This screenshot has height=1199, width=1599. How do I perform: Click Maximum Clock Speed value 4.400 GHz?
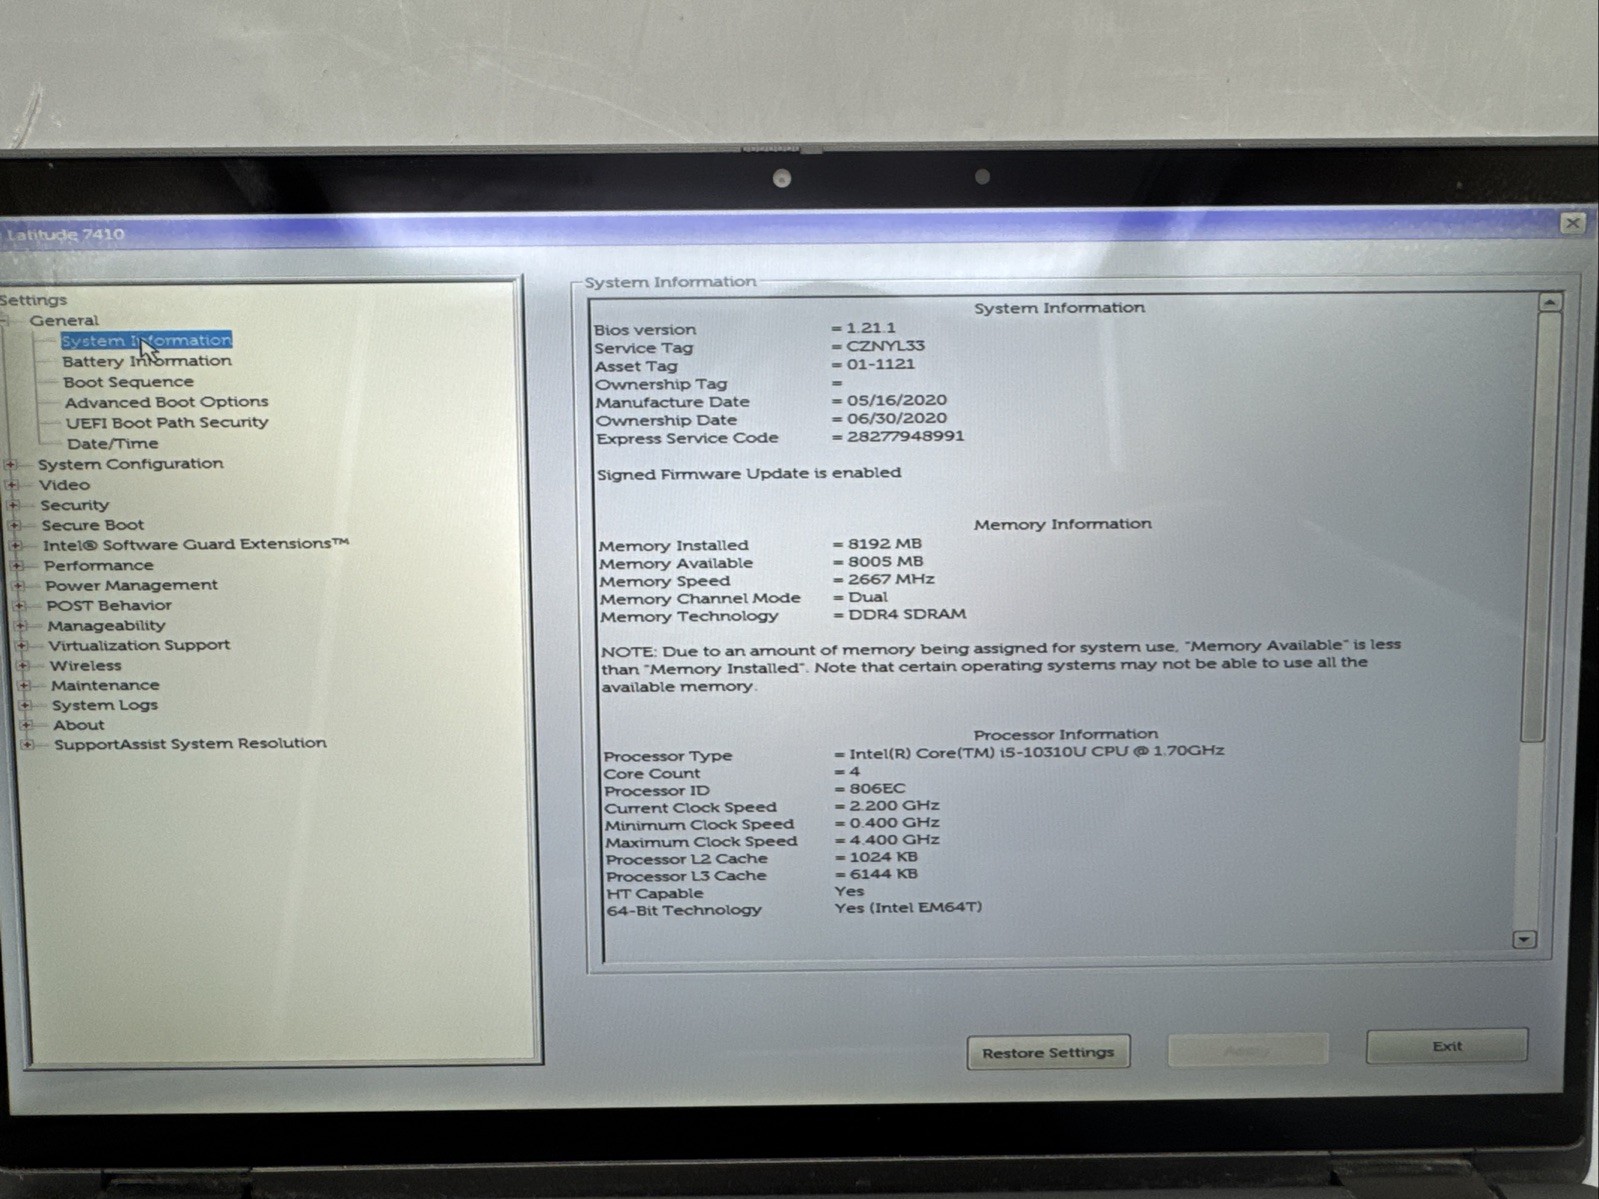point(894,840)
